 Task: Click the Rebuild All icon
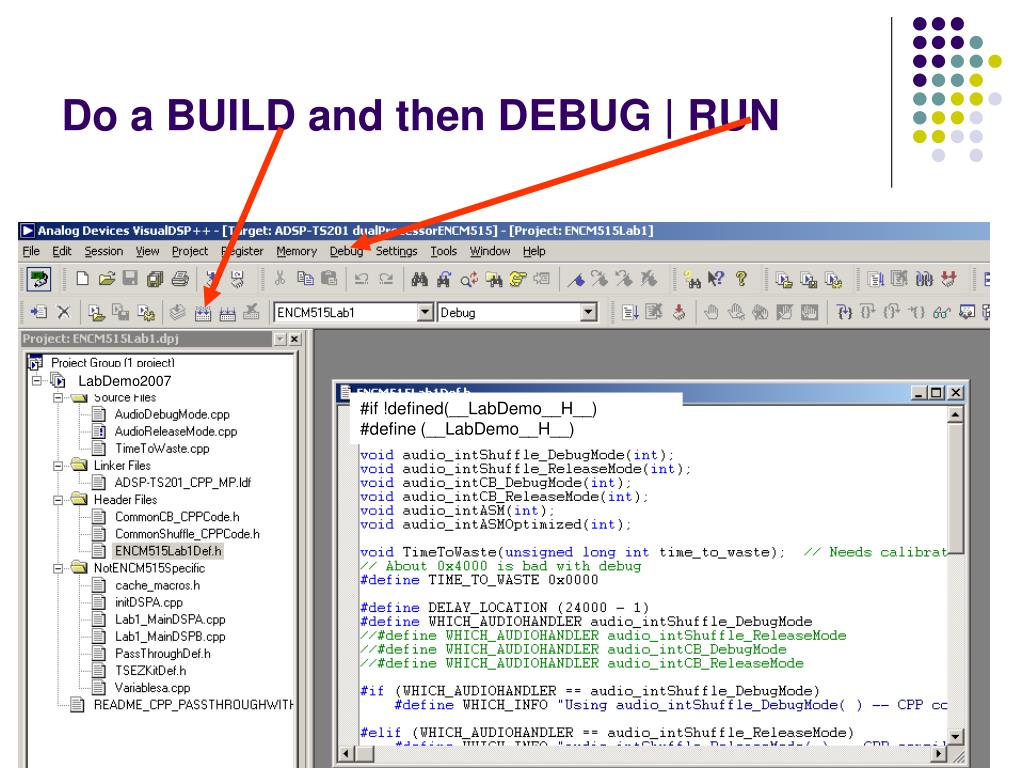click(x=227, y=313)
